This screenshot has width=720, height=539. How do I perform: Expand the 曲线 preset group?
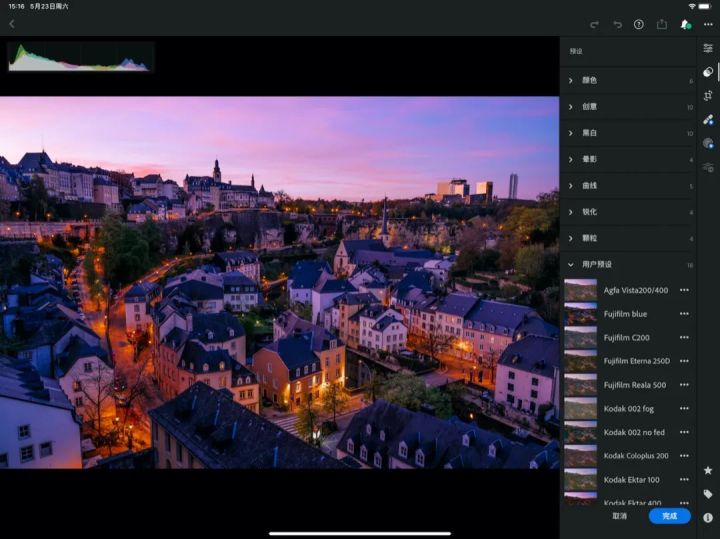coord(629,185)
